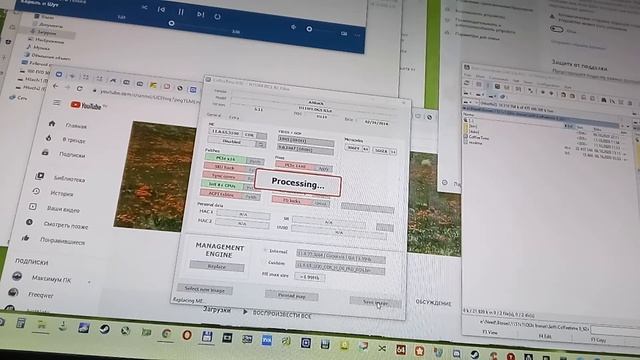This screenshot has height=360, width=640.
Task: Click the browser address bar with youtube.com
Action: [149, 96]
